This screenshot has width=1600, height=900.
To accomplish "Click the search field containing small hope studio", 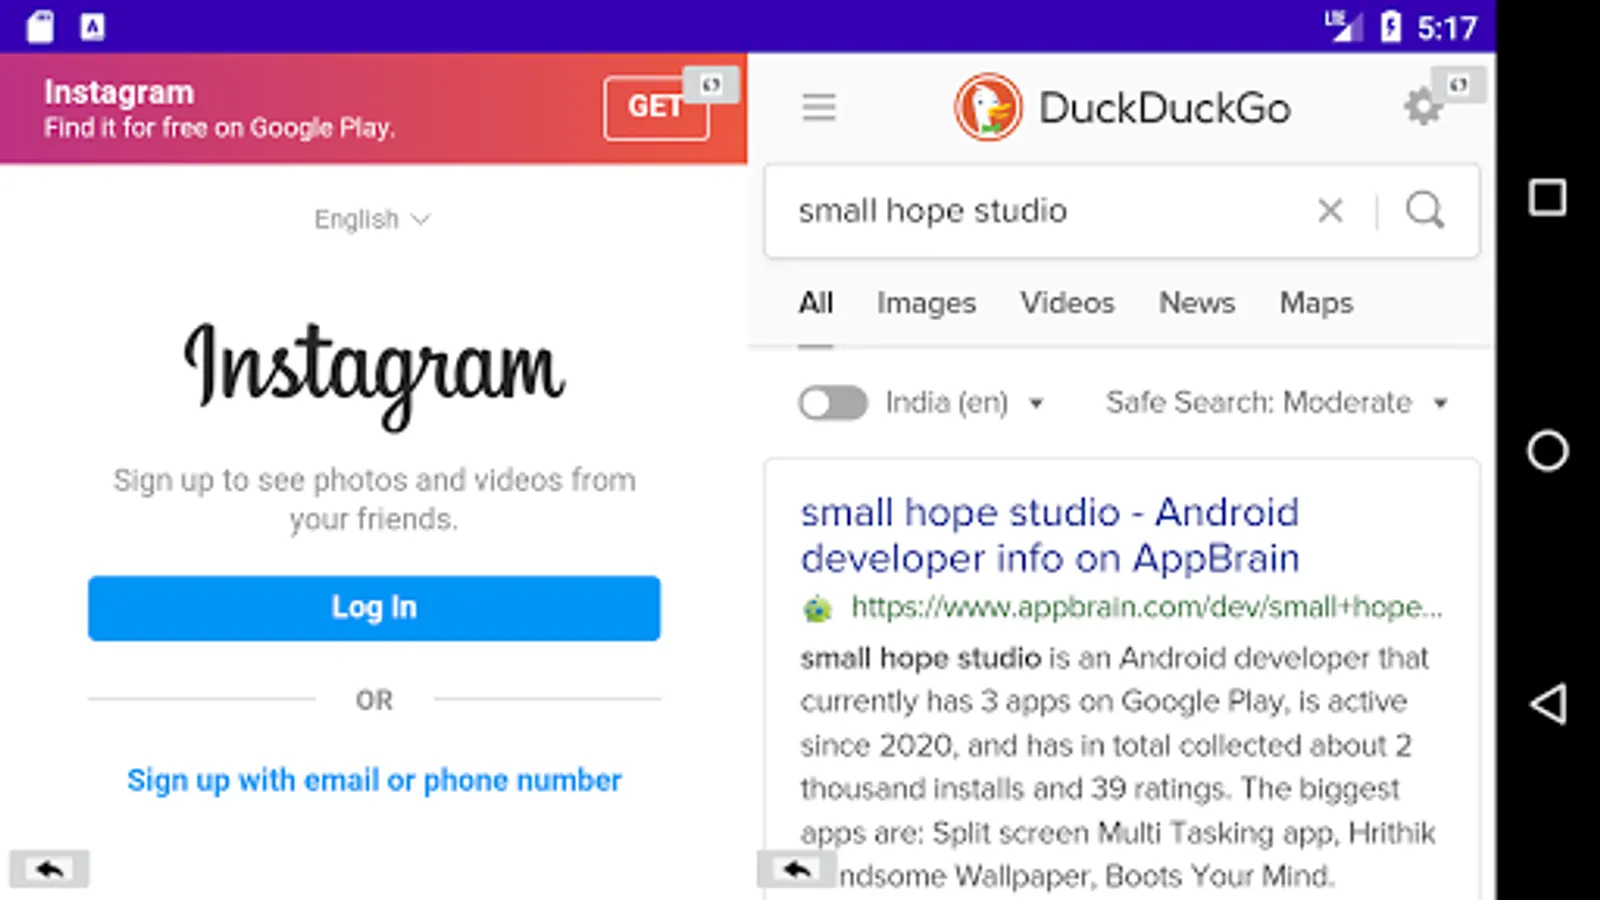I will (x=1122, y=211).
